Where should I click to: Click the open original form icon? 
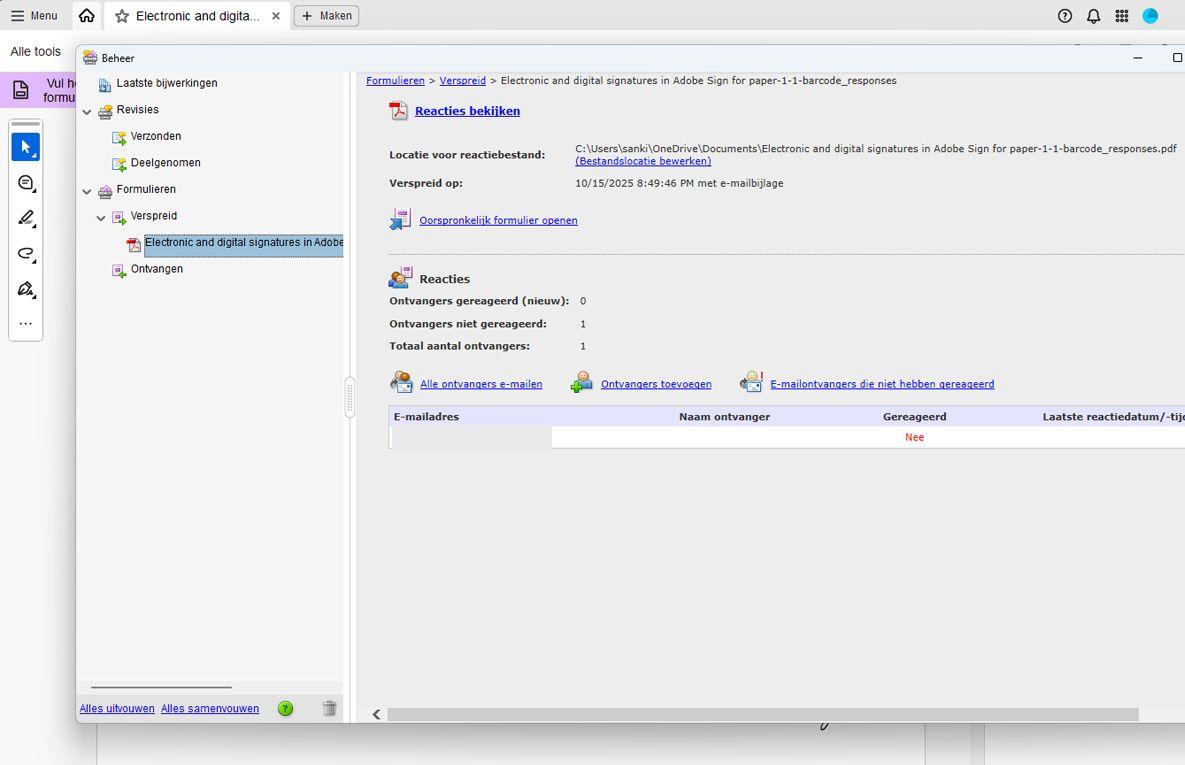pos(400,219)
